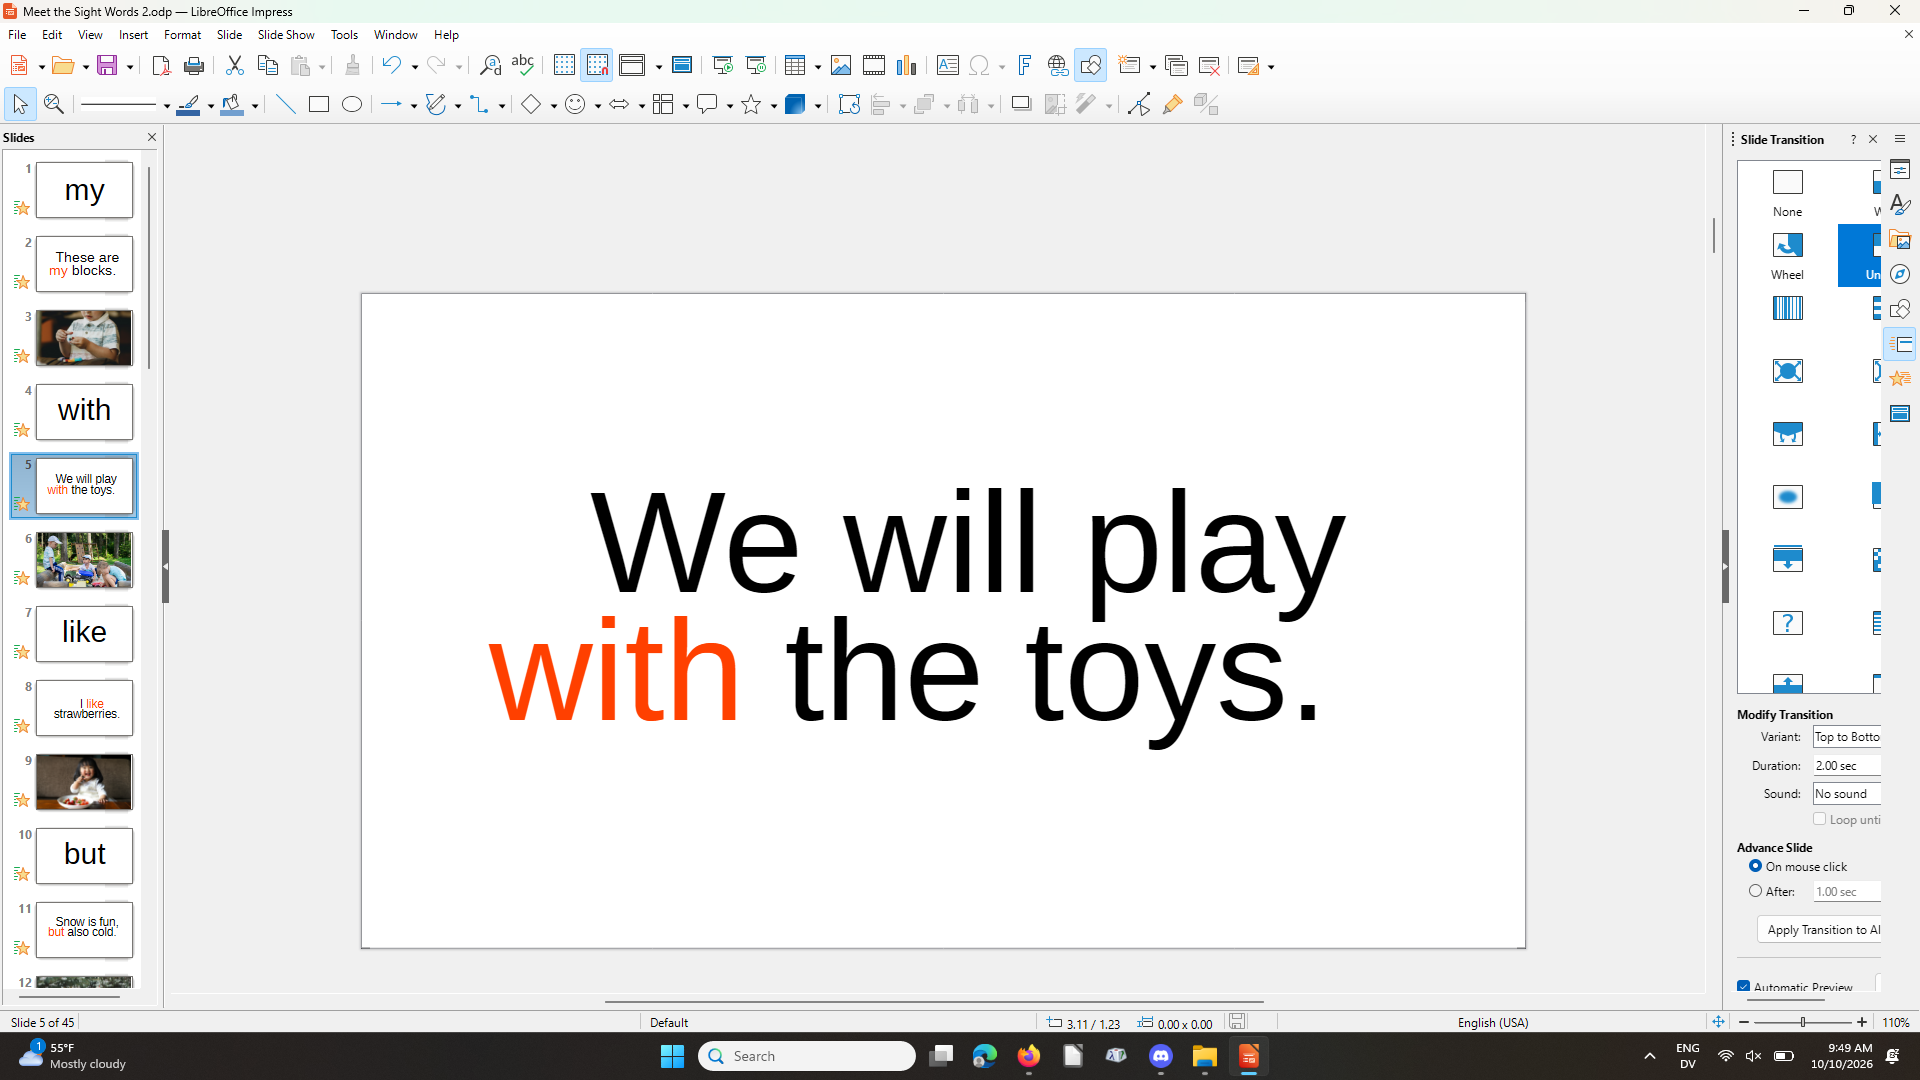The height and width of the screenshot is (1080, 1920).
Task: Select the After radio button
Action: coord(1755,891)
